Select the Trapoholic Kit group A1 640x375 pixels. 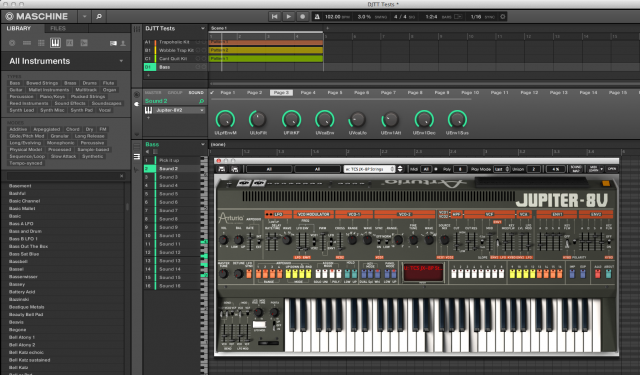click(175, 42)
